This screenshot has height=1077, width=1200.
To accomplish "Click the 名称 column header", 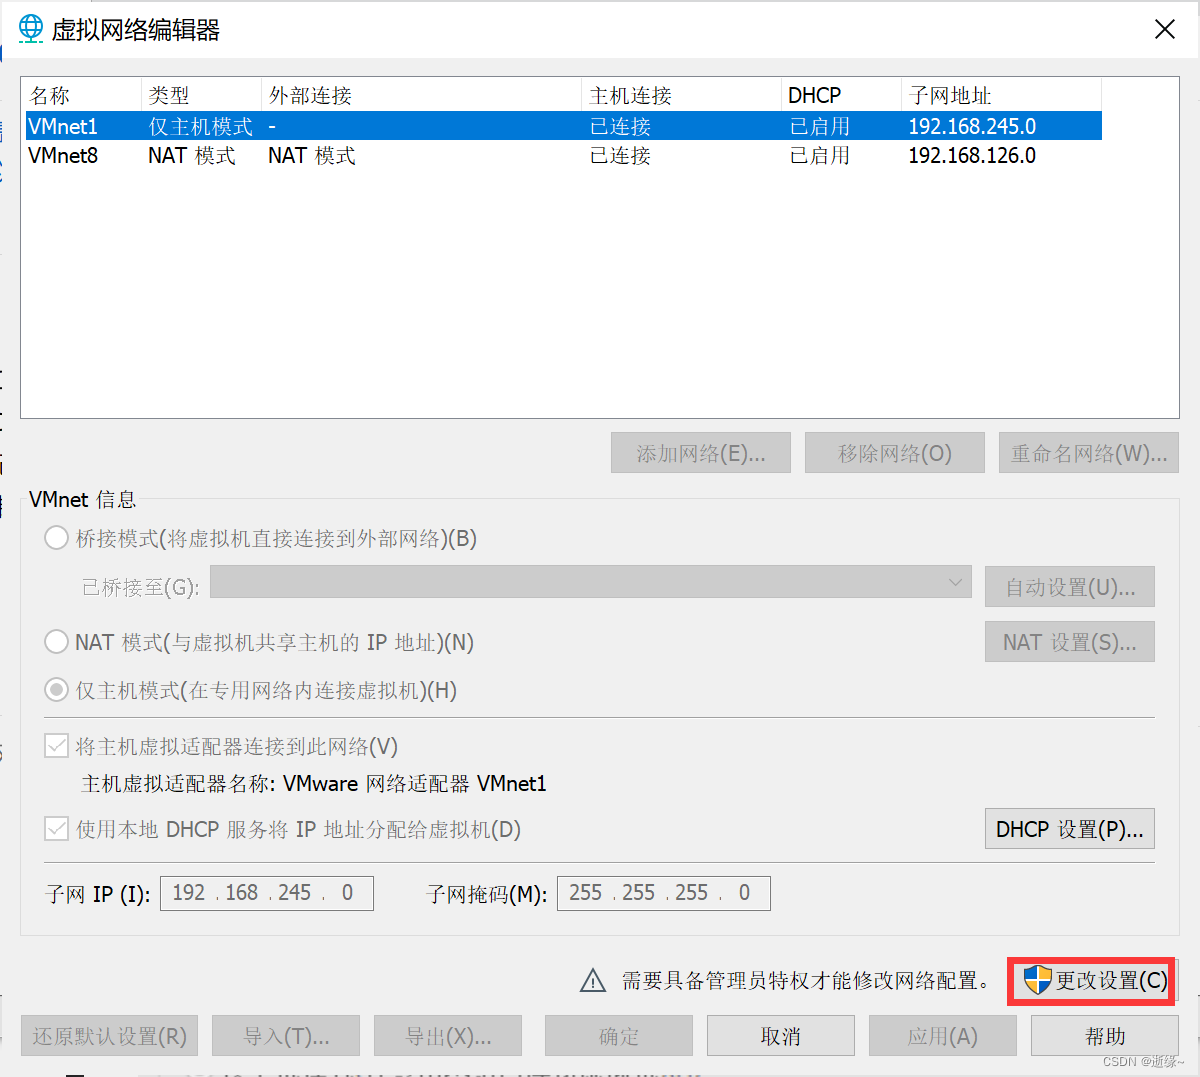I will pos(82,95).
